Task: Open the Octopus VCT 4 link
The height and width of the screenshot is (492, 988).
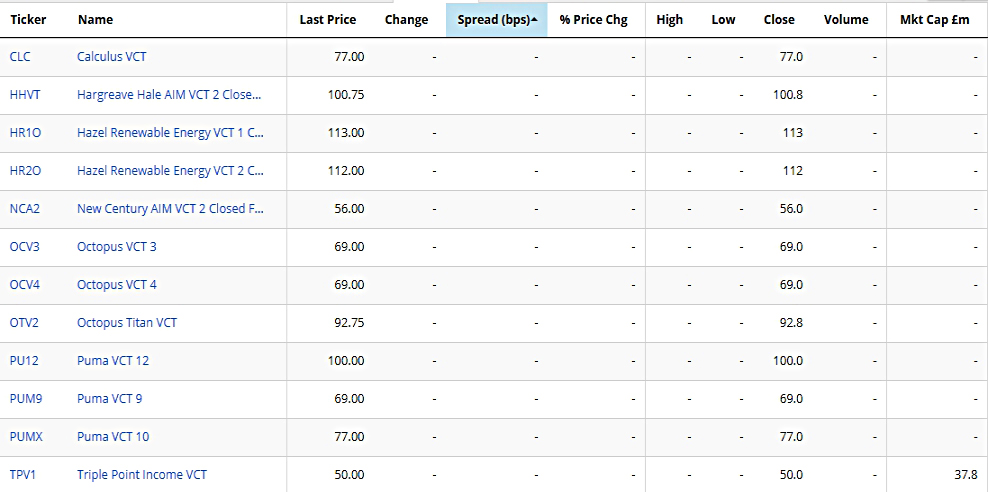Action: (x=117, y=285)
